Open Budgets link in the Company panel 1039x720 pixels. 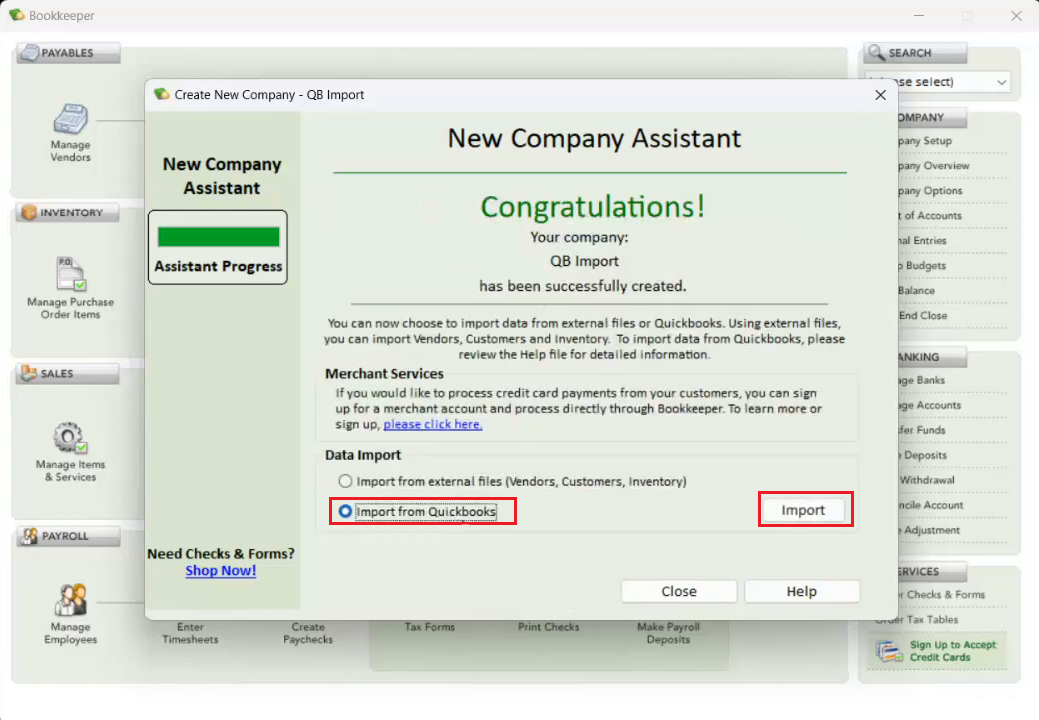(x=922, y=266)
